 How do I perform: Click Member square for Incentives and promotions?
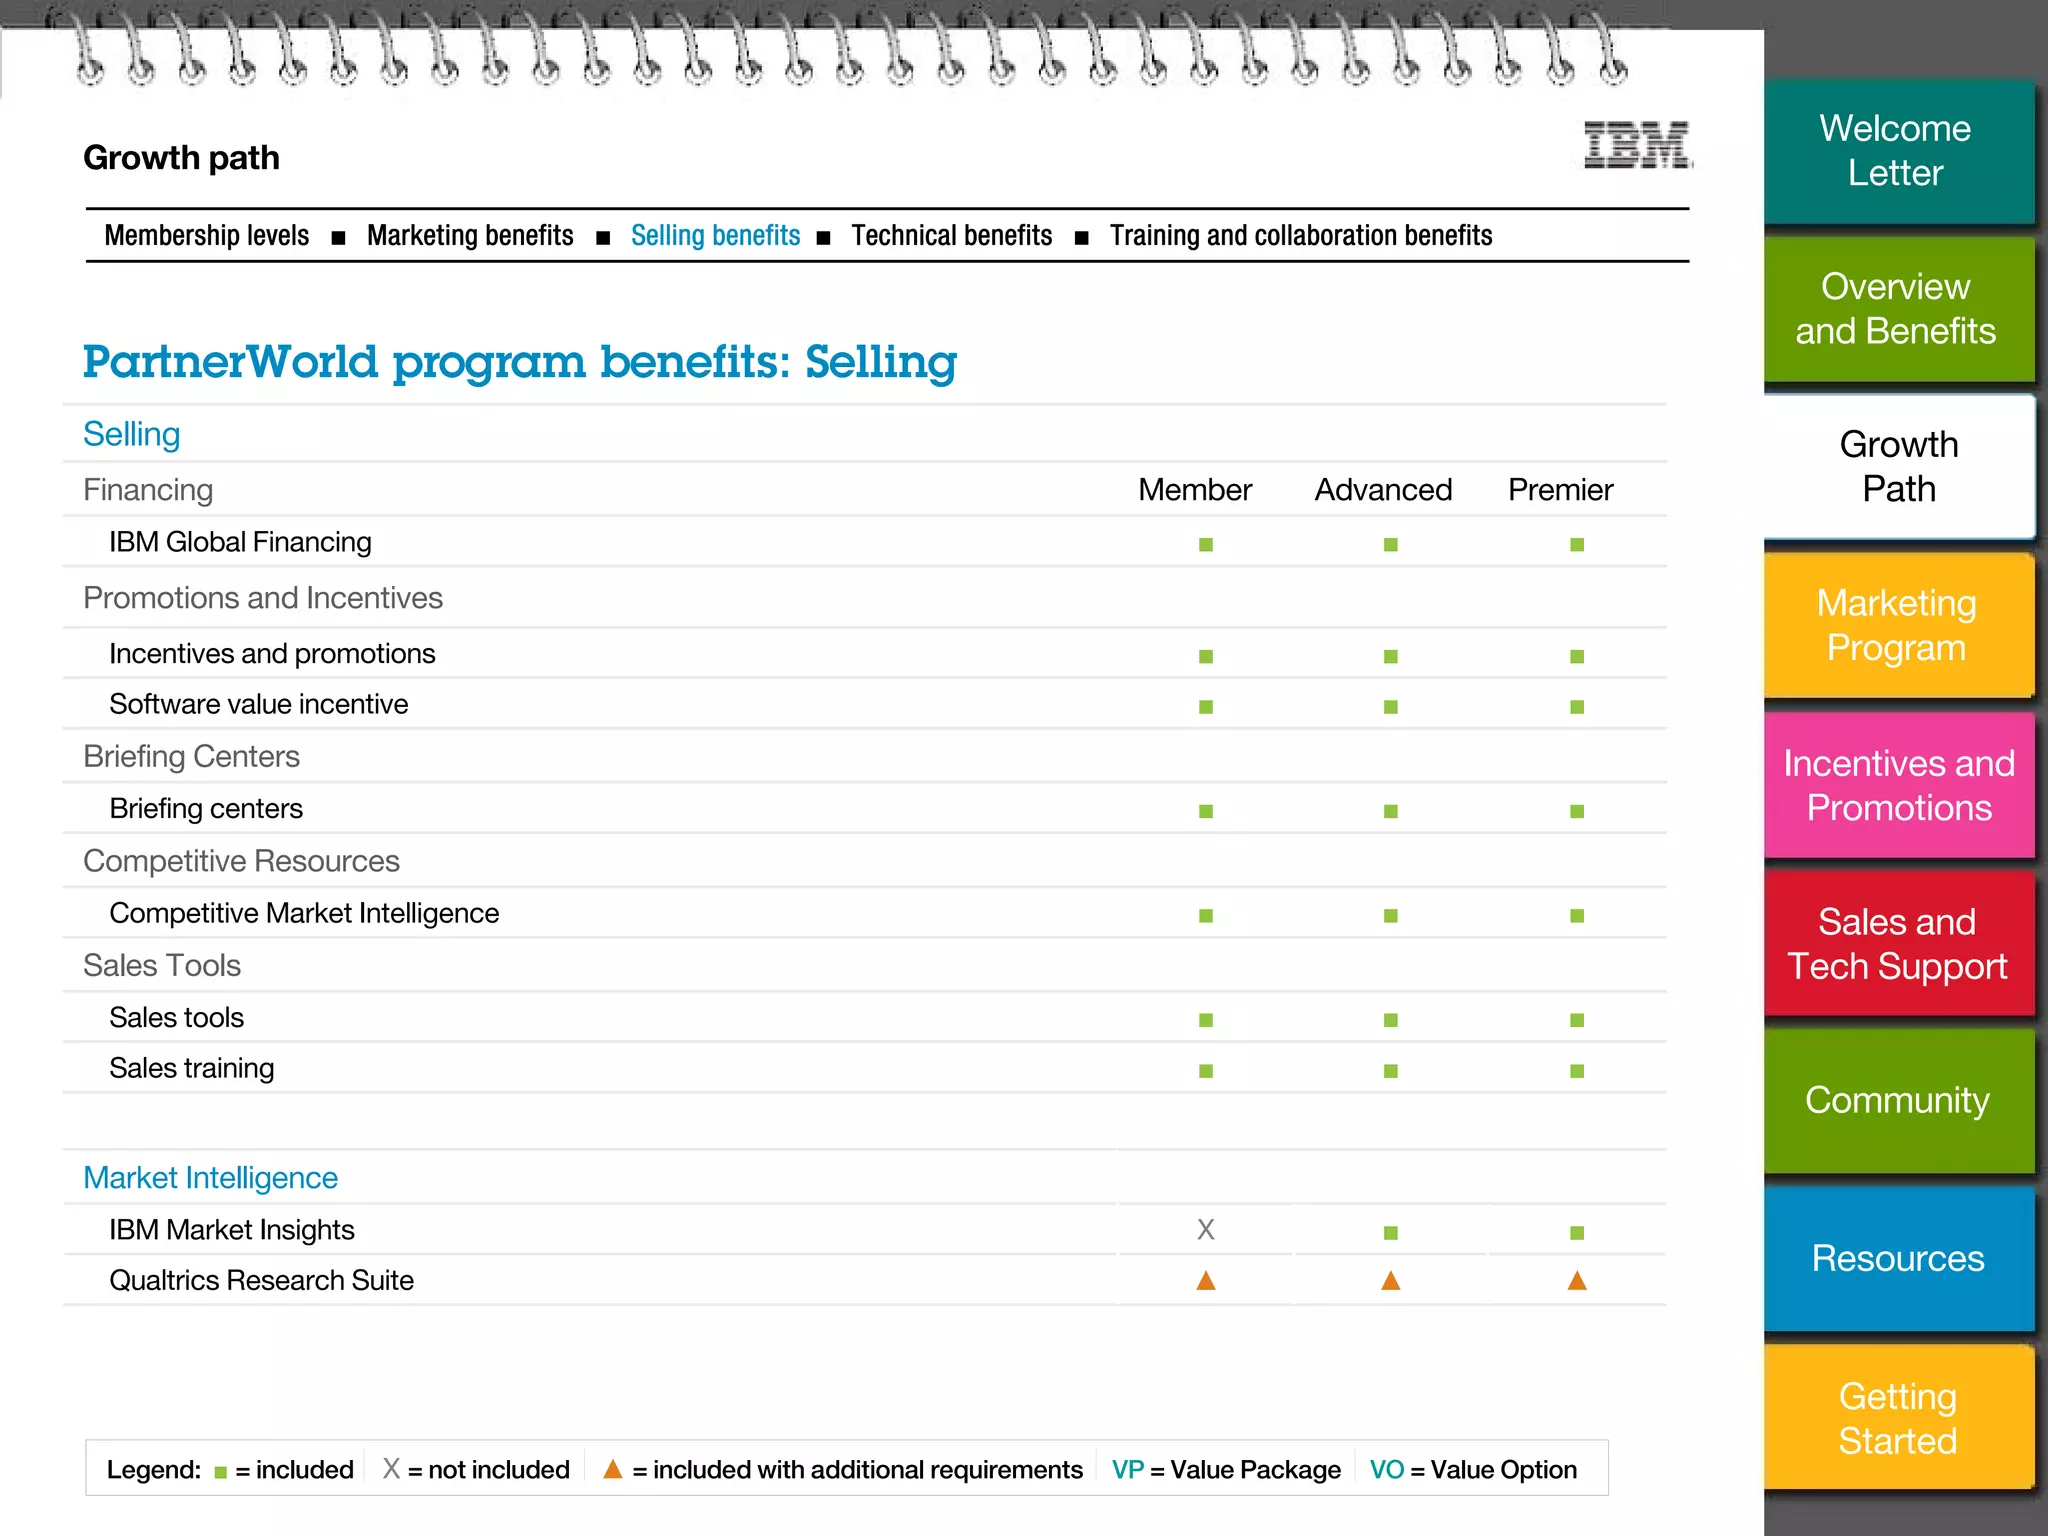[x=1206, y=657]
